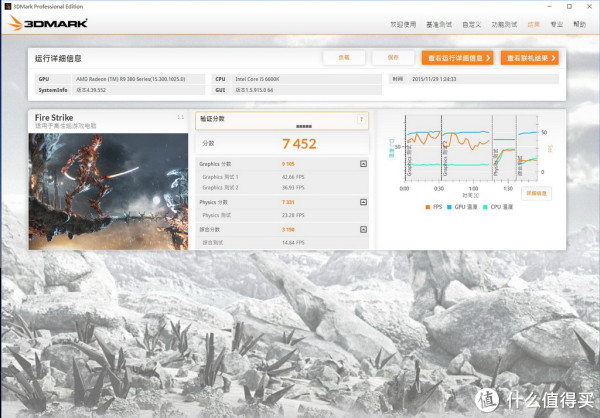The image size is (600, 418).
Task: Collapse the Physics 分数 section
Action: tap(363, 202)
